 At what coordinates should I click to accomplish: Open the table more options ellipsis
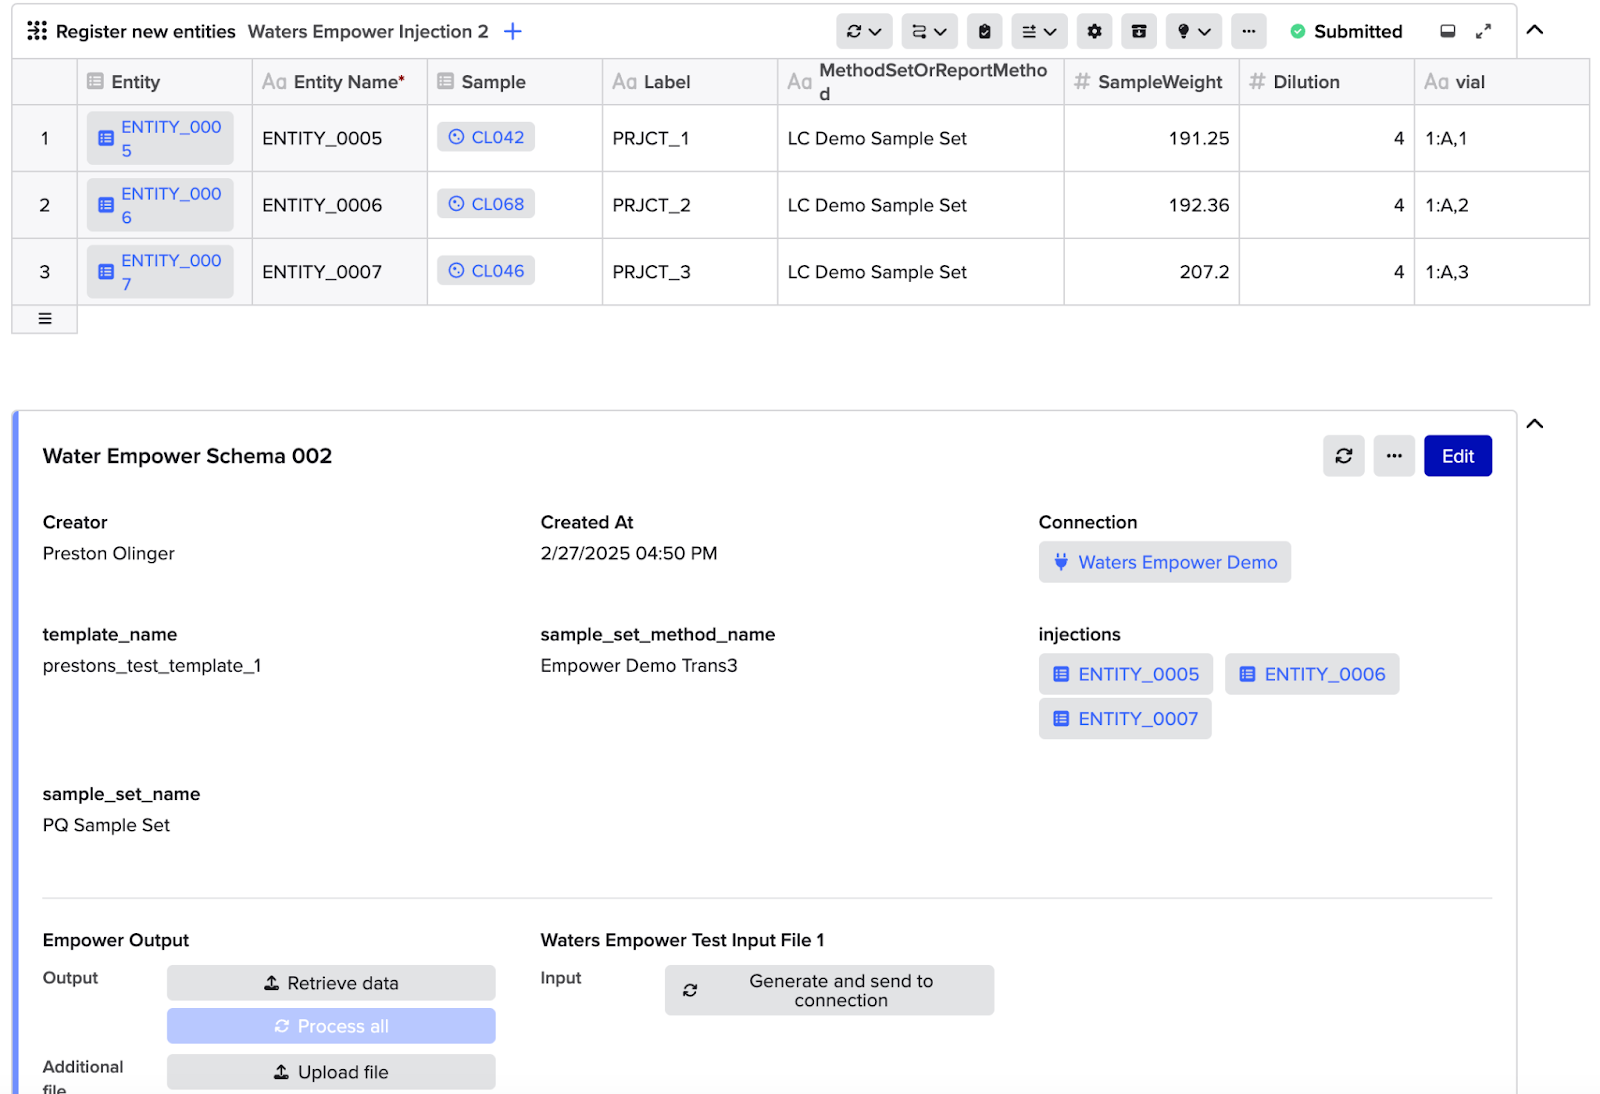coord(1249,31)
